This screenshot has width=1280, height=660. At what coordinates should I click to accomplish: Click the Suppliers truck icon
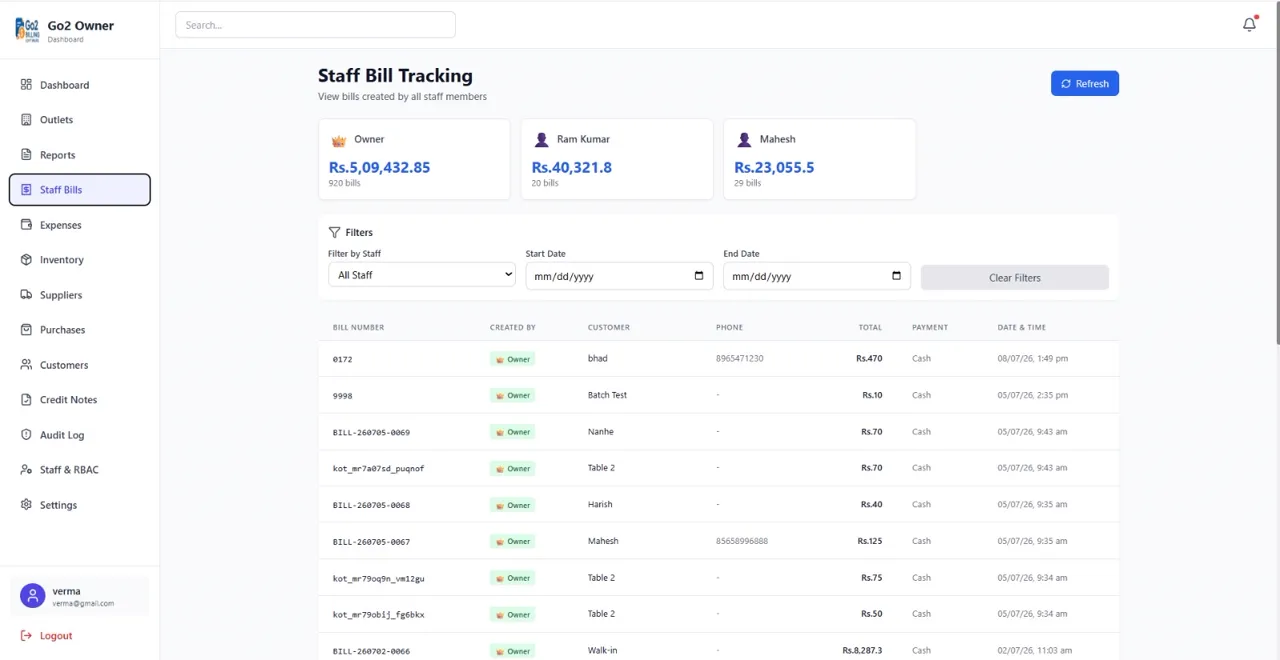26,295
